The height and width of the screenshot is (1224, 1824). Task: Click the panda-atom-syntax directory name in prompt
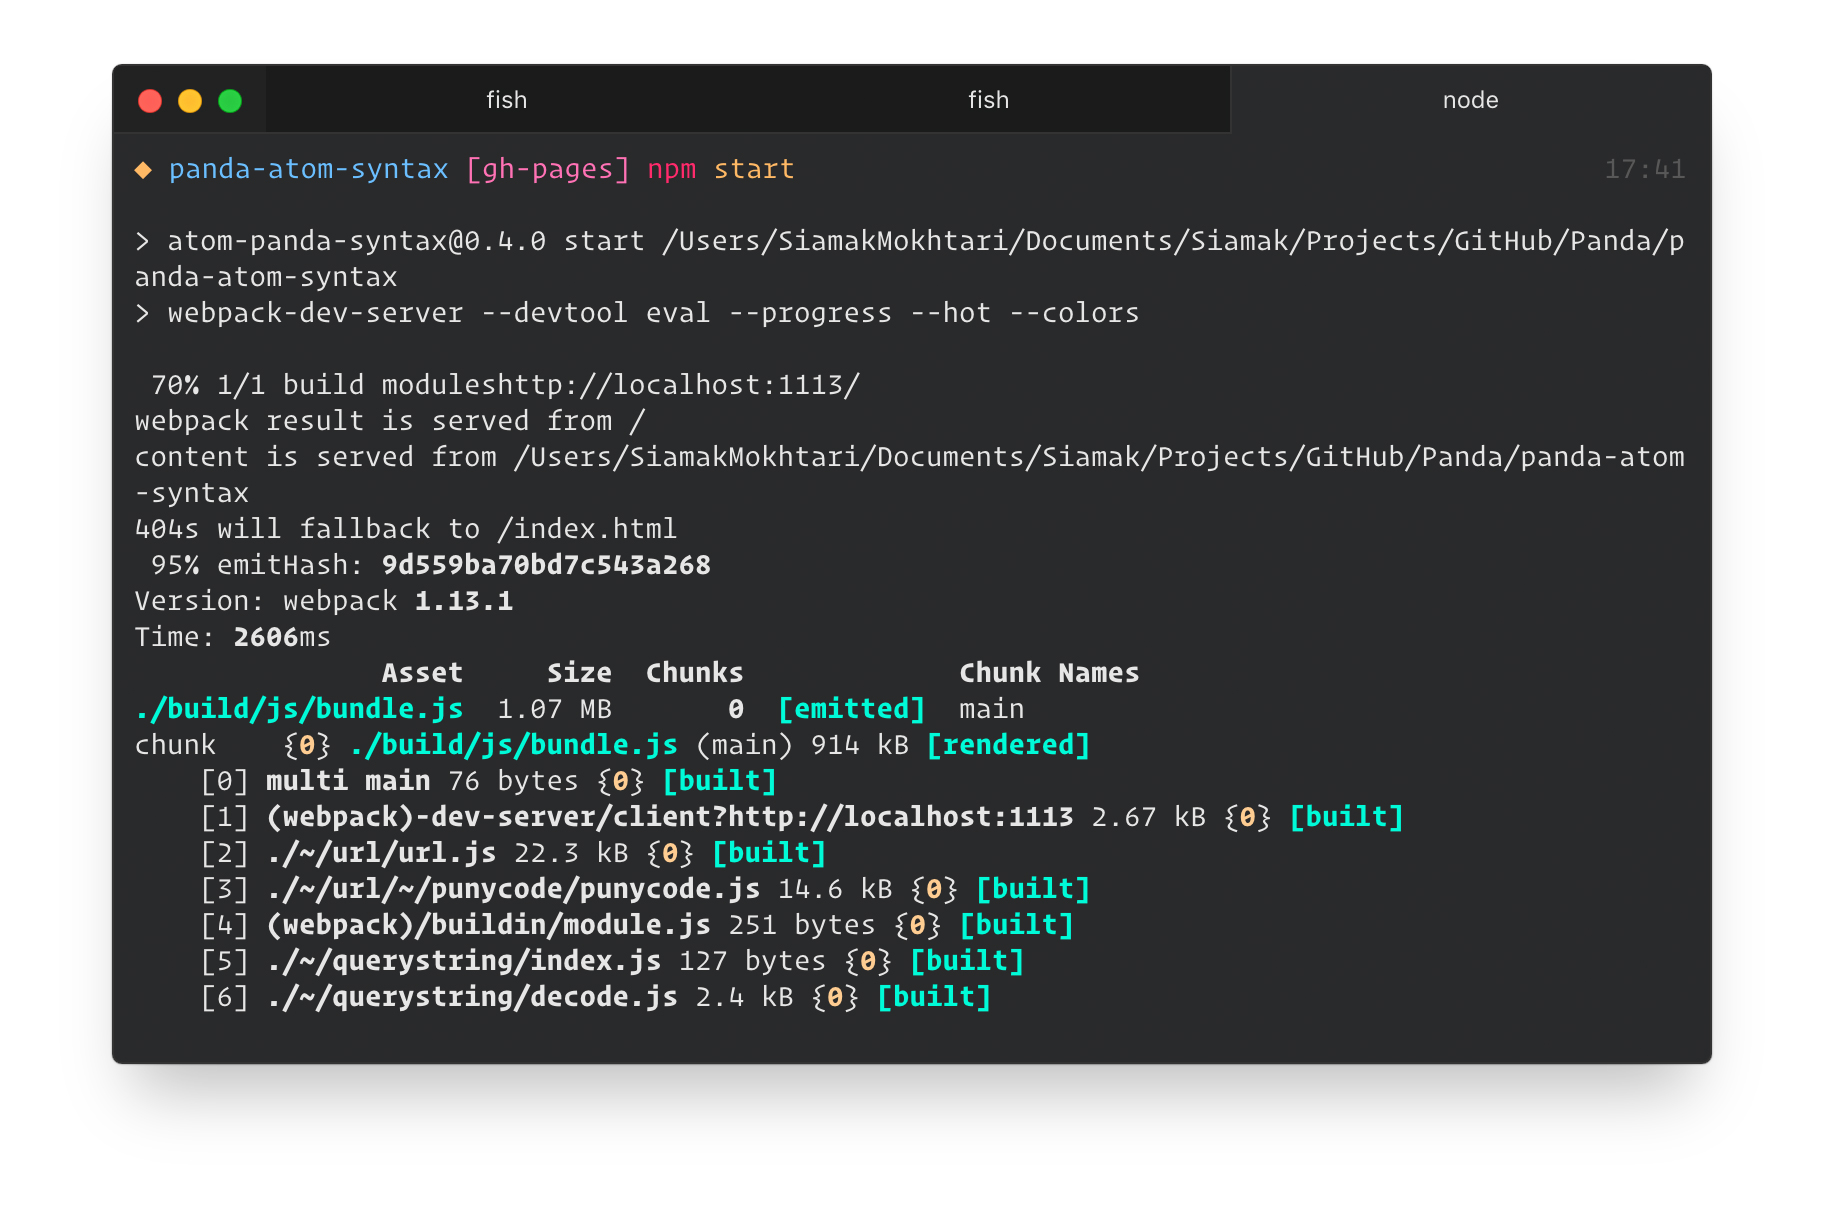tap(308, 169)
